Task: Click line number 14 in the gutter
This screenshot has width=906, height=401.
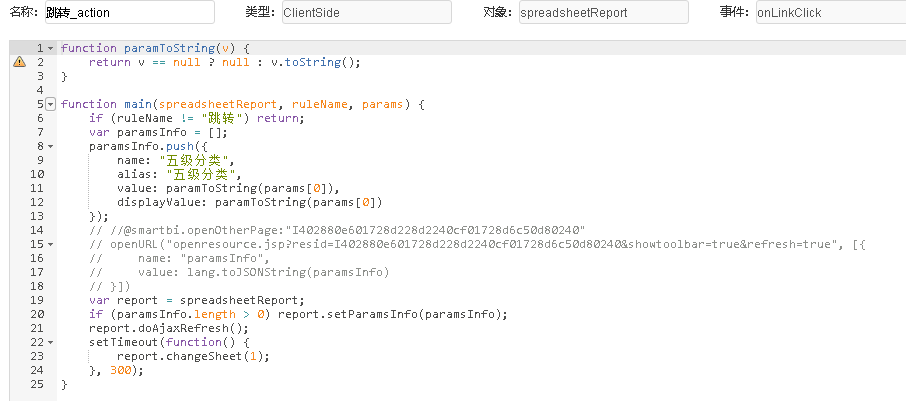Action: coord(38,230)
